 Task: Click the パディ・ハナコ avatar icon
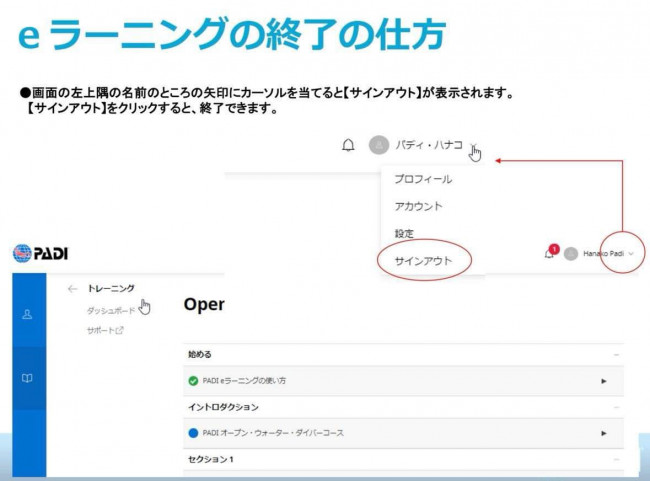point(379,145)
